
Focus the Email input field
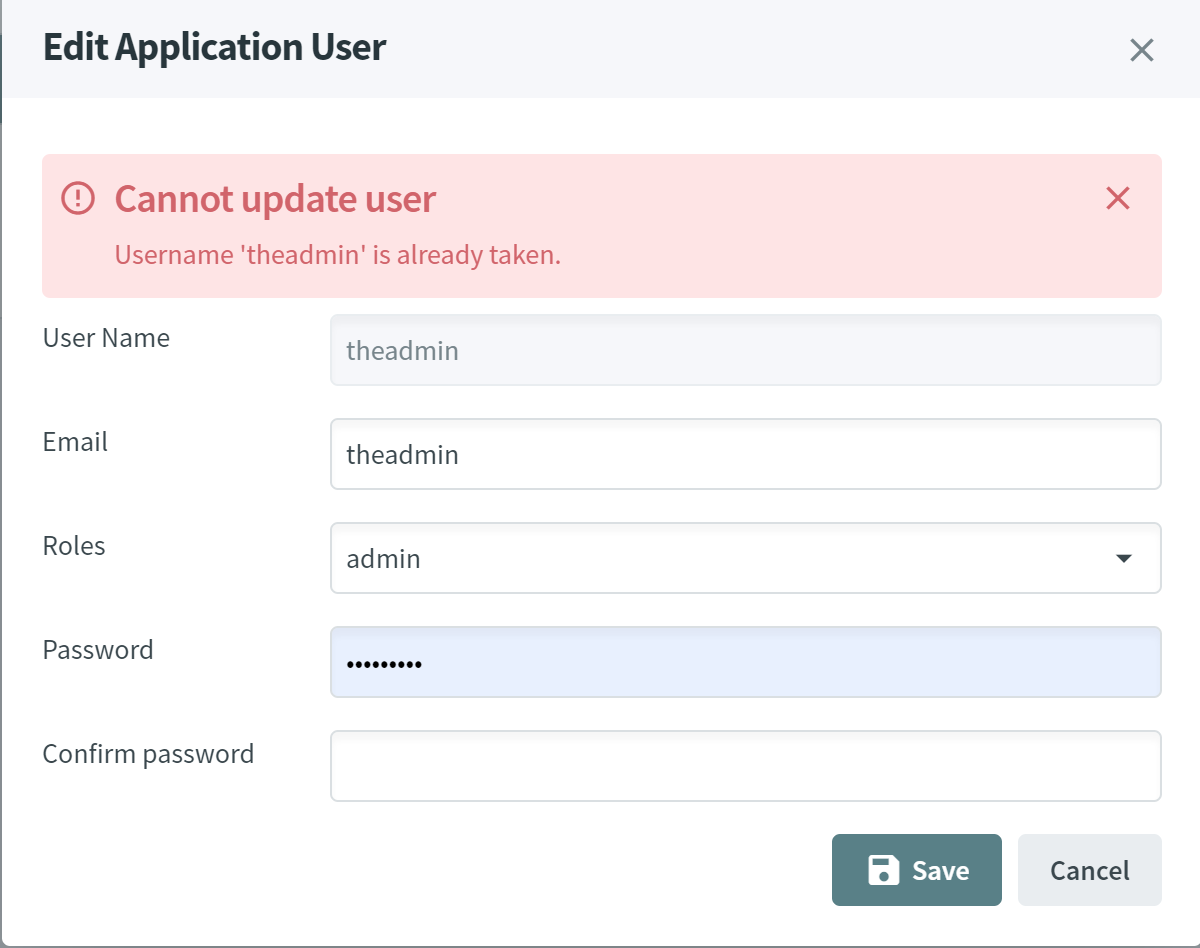coord(746,454)
